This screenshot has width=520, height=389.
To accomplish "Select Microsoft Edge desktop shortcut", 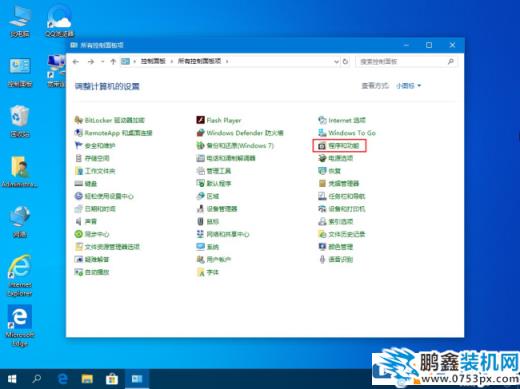I will [20, 326].
